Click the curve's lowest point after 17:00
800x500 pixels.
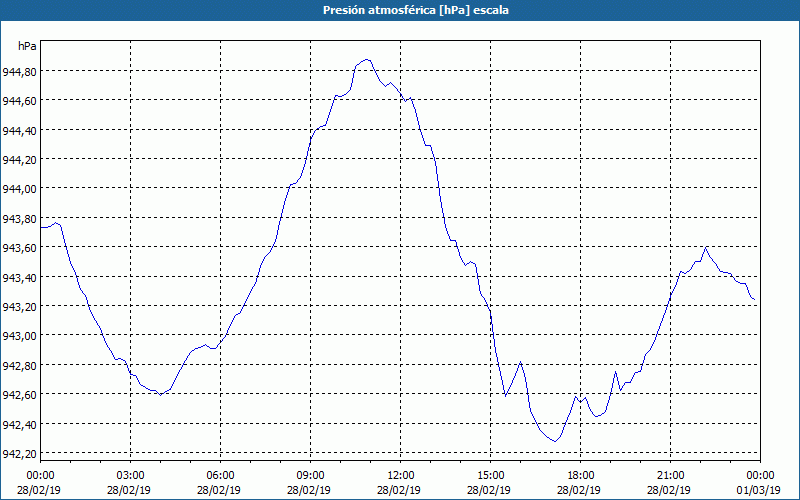[x=555, y=441]
